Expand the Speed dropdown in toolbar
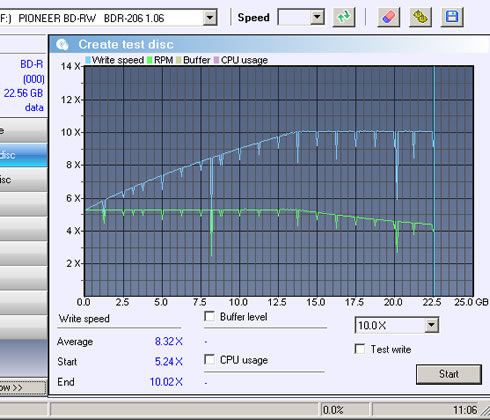The image size is (490, 420). (317, 17)
